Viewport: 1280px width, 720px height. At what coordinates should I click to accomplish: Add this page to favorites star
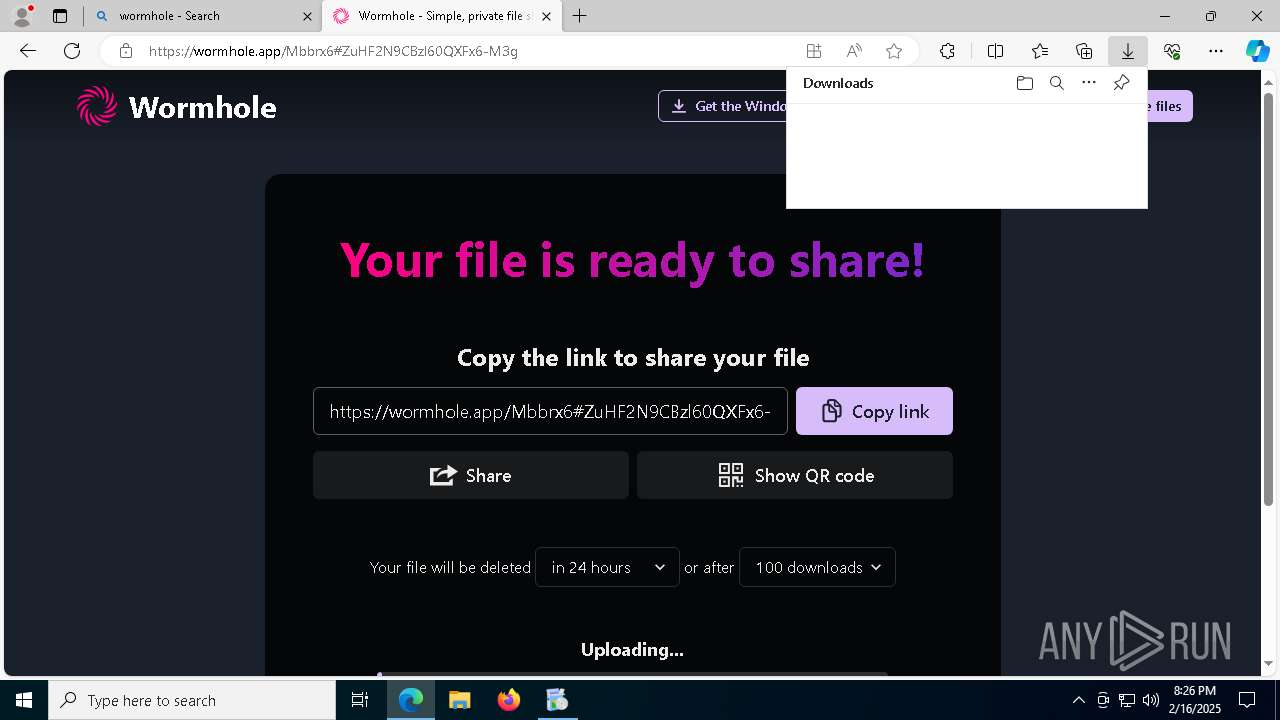(894, 51)
